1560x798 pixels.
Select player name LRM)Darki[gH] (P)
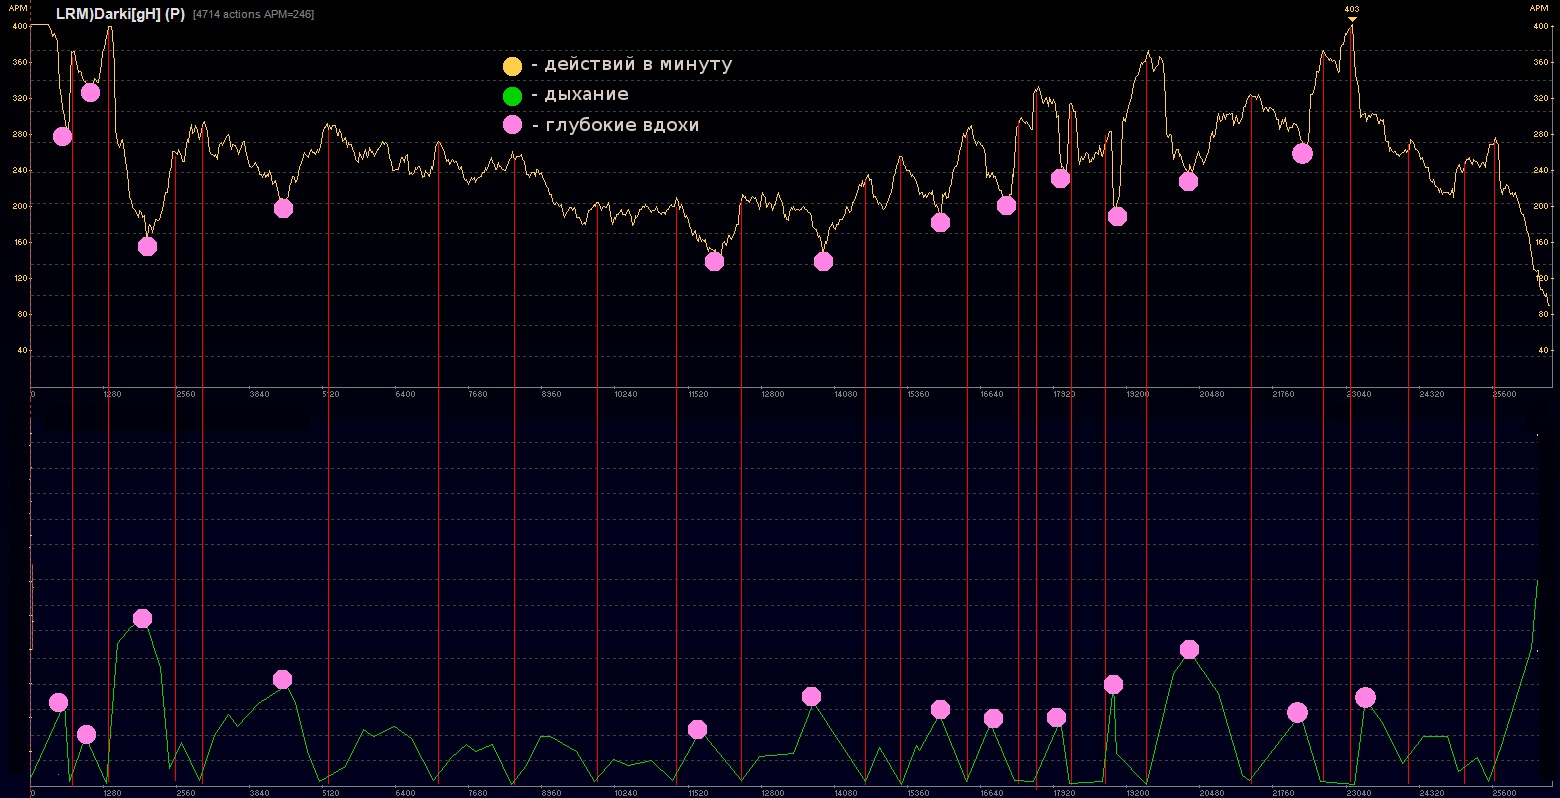click(120, 14)
